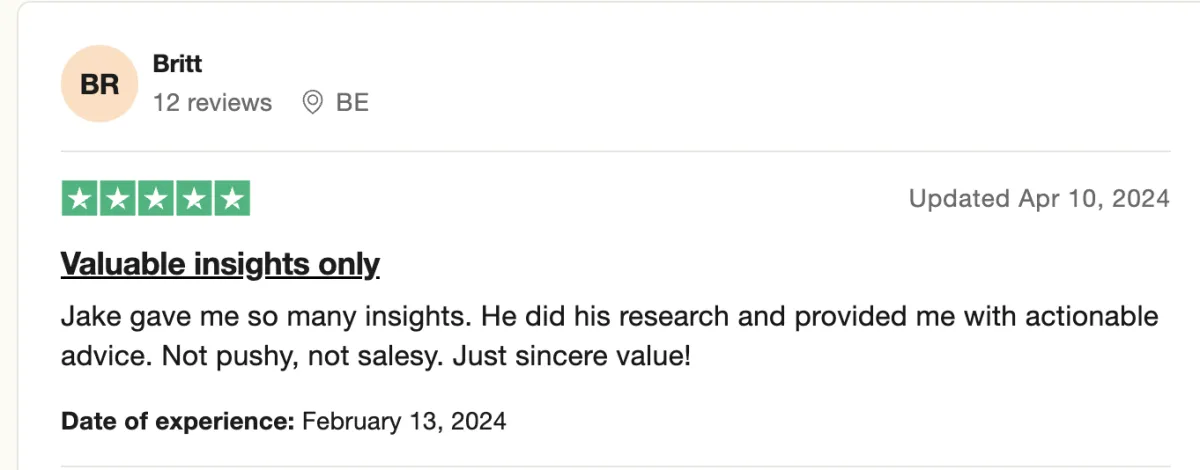Click the BR avatar circle
Viewport: 1200px width, 470px height.
pos(99,84)
